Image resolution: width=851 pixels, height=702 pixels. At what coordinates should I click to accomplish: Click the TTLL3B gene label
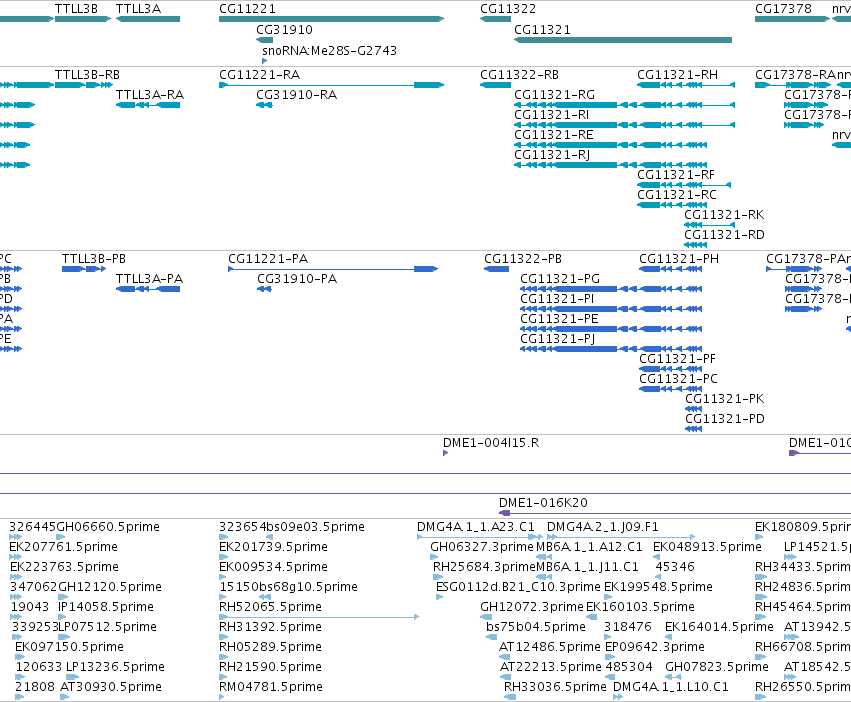pos(77,9)
